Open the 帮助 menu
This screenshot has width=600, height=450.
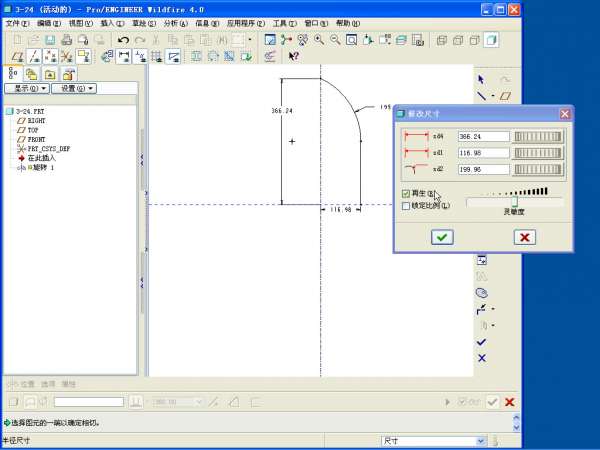pyautogui.click(x=348, y=23)
